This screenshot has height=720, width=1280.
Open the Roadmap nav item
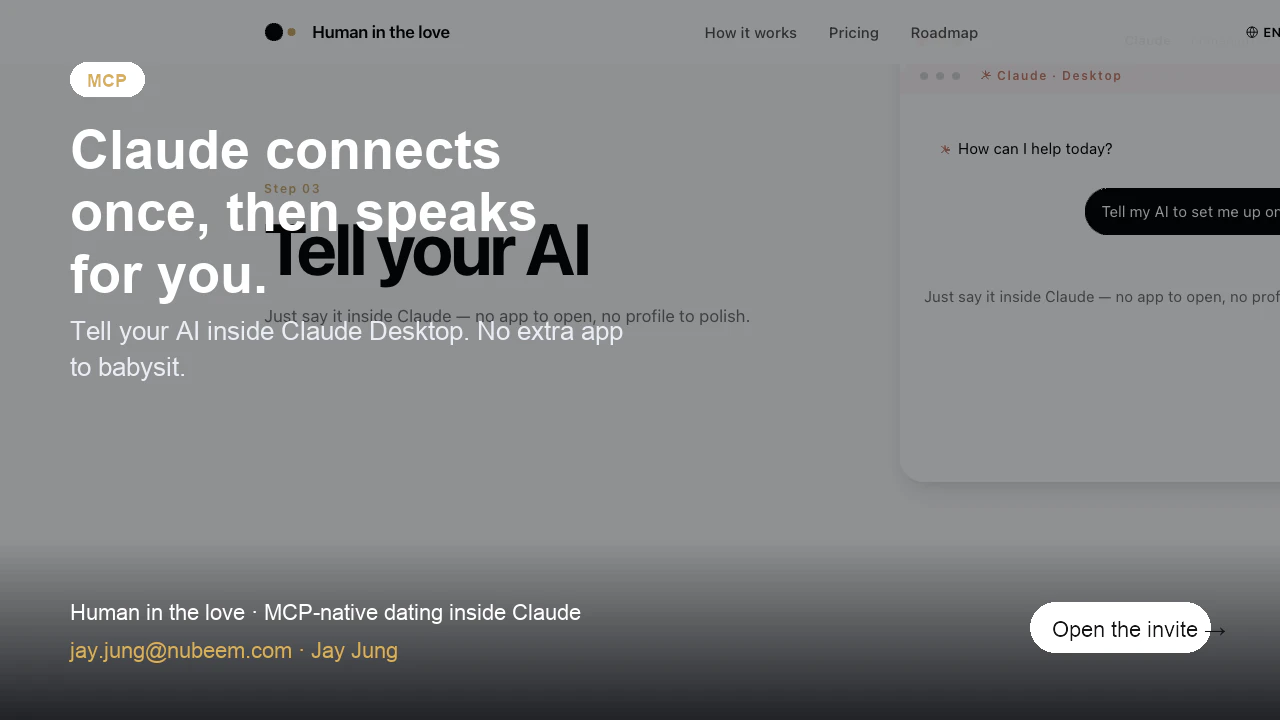click(944, 33)
